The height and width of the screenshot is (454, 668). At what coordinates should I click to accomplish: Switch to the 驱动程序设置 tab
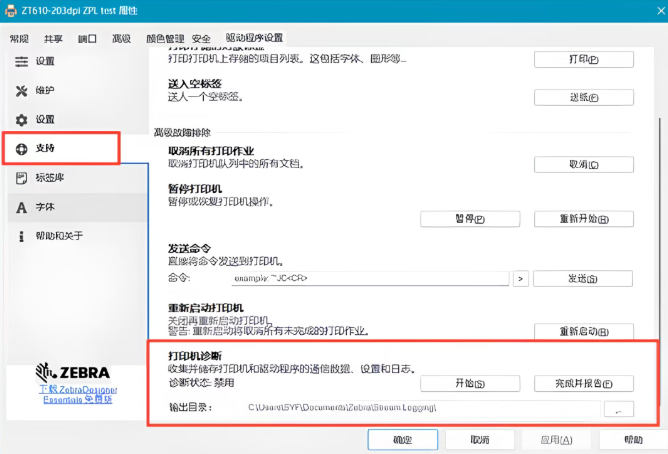pos(254,38)
